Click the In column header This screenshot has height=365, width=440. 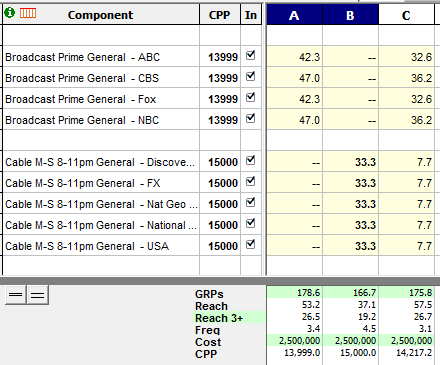point(251,15)
